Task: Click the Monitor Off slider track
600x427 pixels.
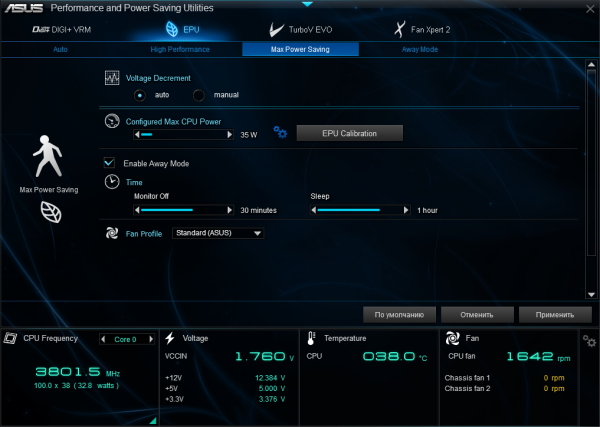Action: click(184, 210)
